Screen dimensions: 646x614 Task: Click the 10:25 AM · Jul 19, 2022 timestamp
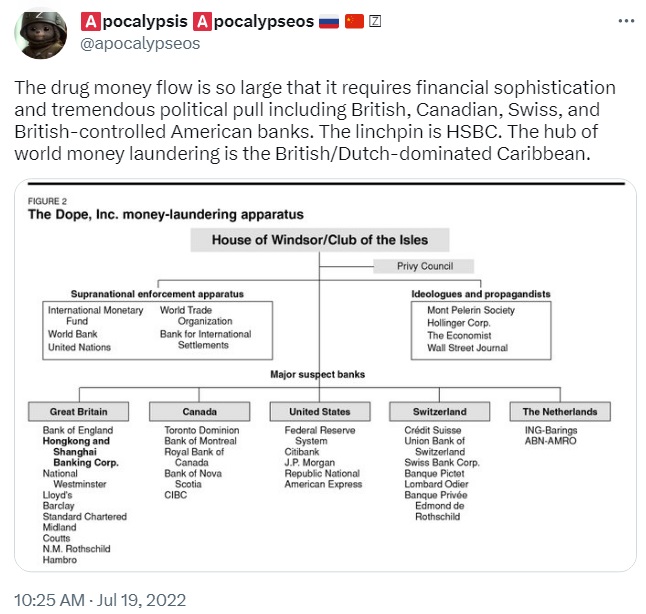click(100, 600)
